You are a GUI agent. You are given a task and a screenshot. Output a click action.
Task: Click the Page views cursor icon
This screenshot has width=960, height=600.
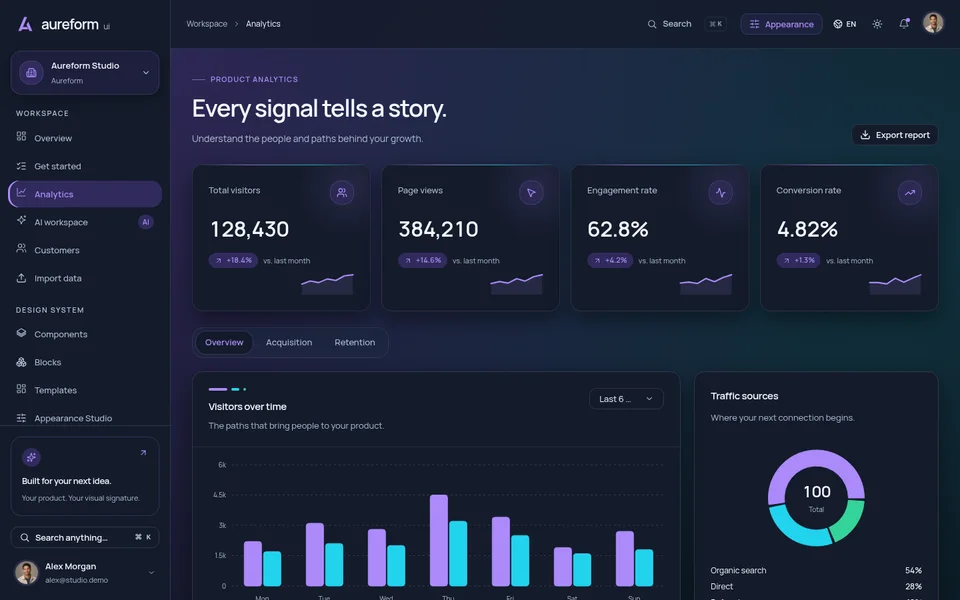pos(531,192)
